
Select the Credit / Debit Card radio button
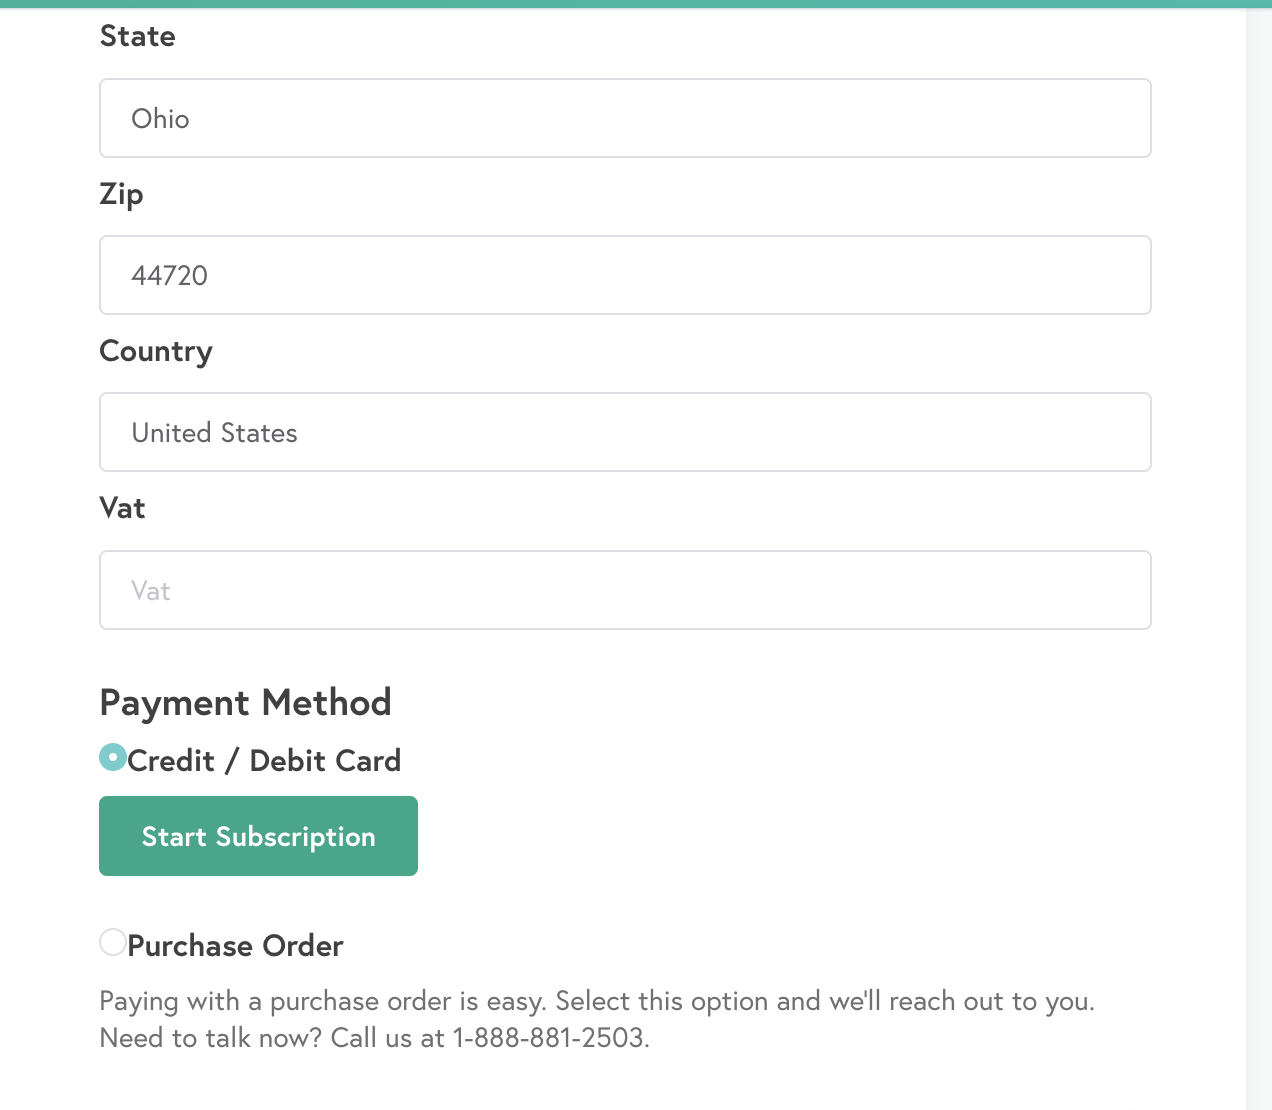click(x=113, y=758)
